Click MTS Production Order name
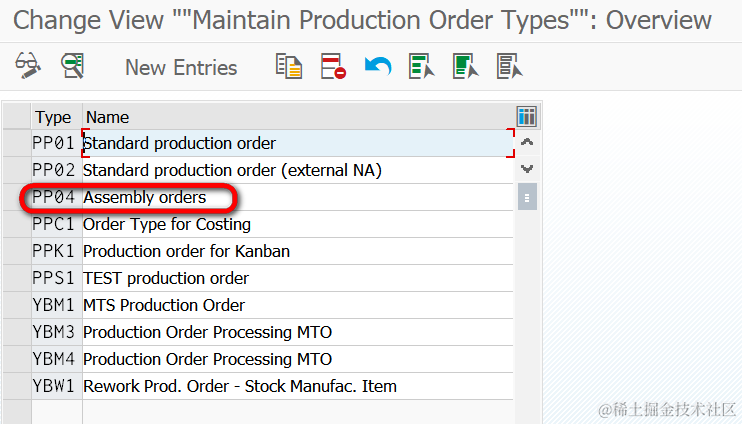The image size is (742, 424). coord(298,305)
